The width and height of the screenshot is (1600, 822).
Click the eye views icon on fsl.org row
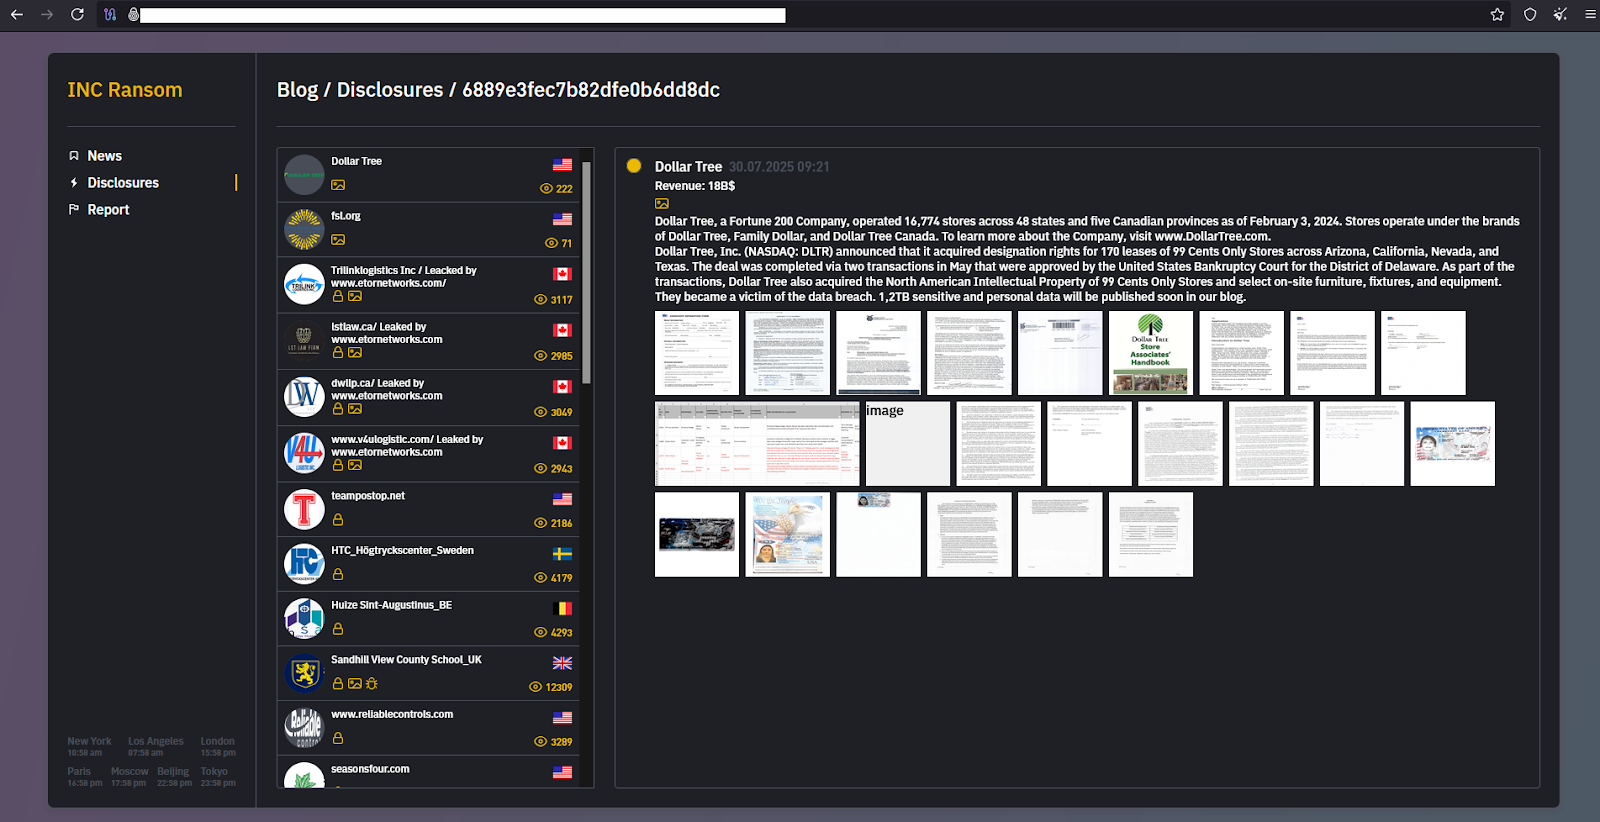pos(551,244)
